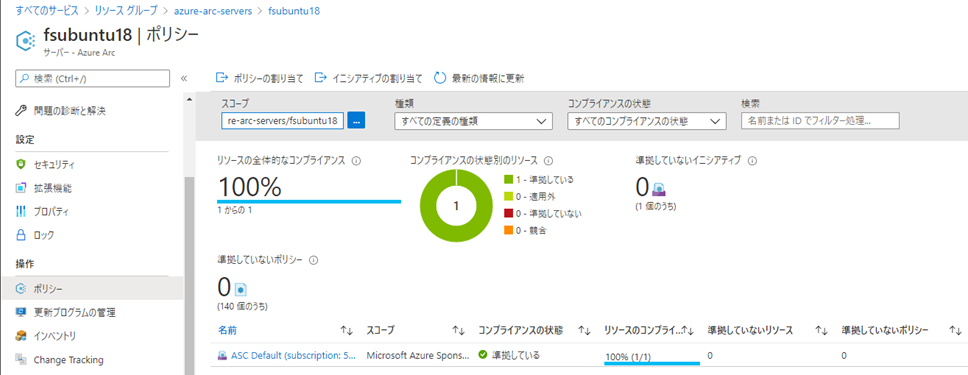968x375 pixels.
Task: Click the 更新プログラムの管理 icon
Action: (x=21, y=312)
